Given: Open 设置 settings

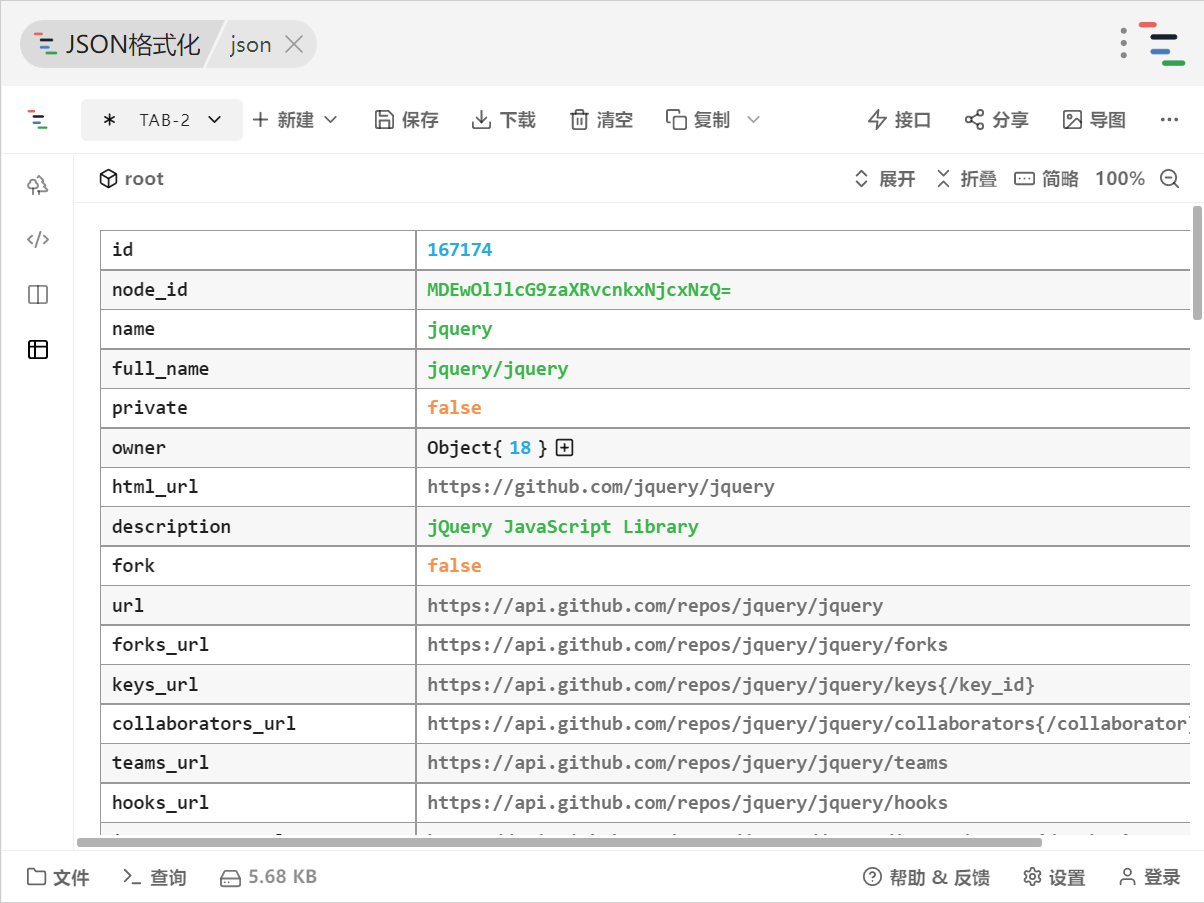Looking at the screenshot, I should [x=1054, y=877].
